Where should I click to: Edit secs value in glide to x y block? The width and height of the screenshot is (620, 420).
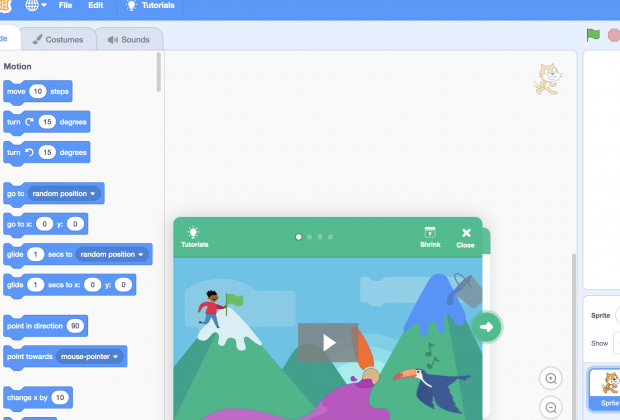35,285
